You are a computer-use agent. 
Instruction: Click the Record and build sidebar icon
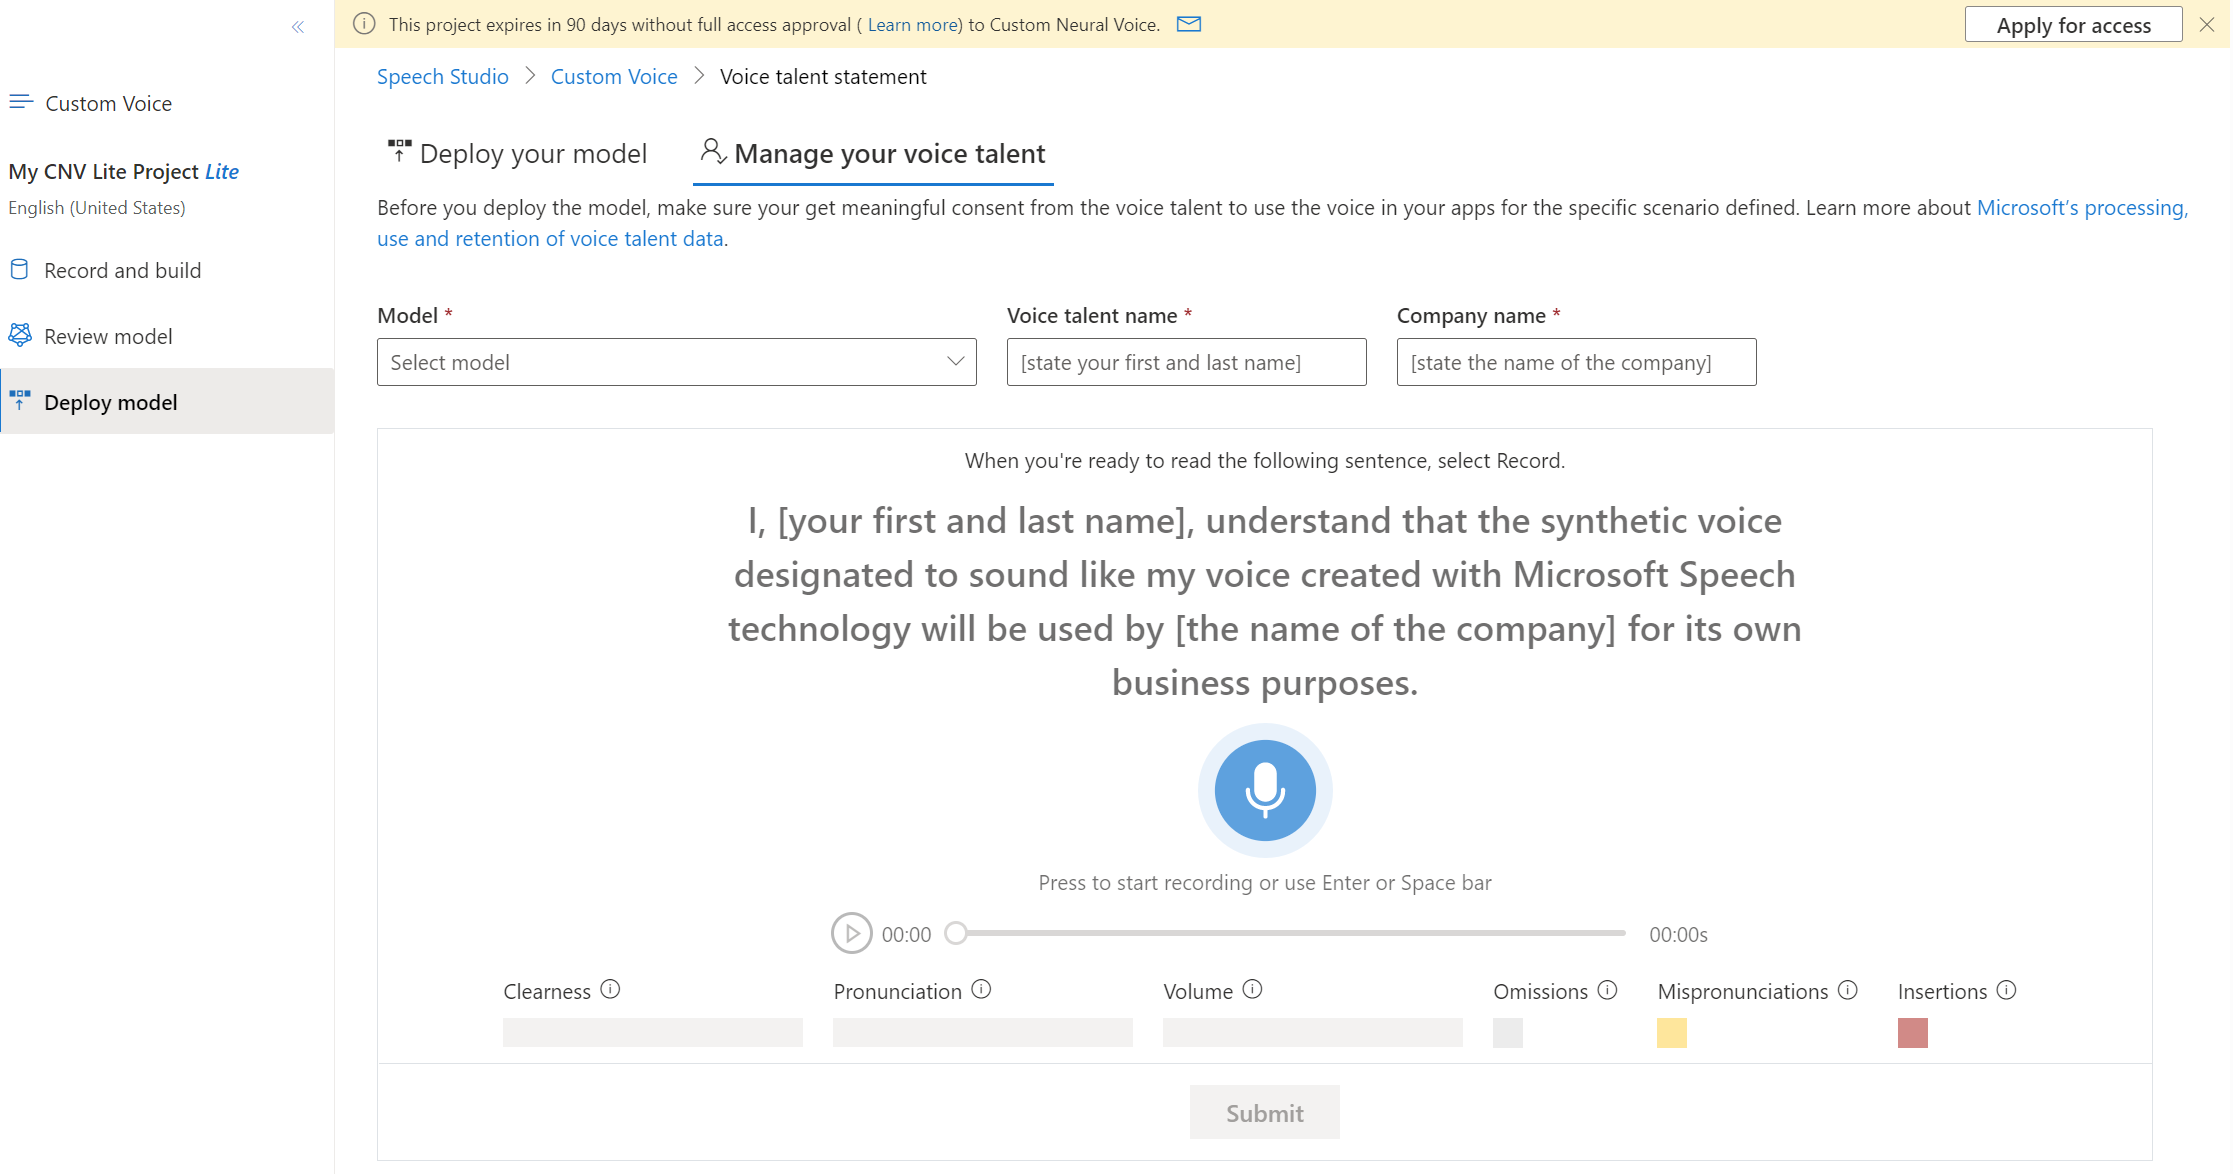pyautogui.click(x=21, y=269)
